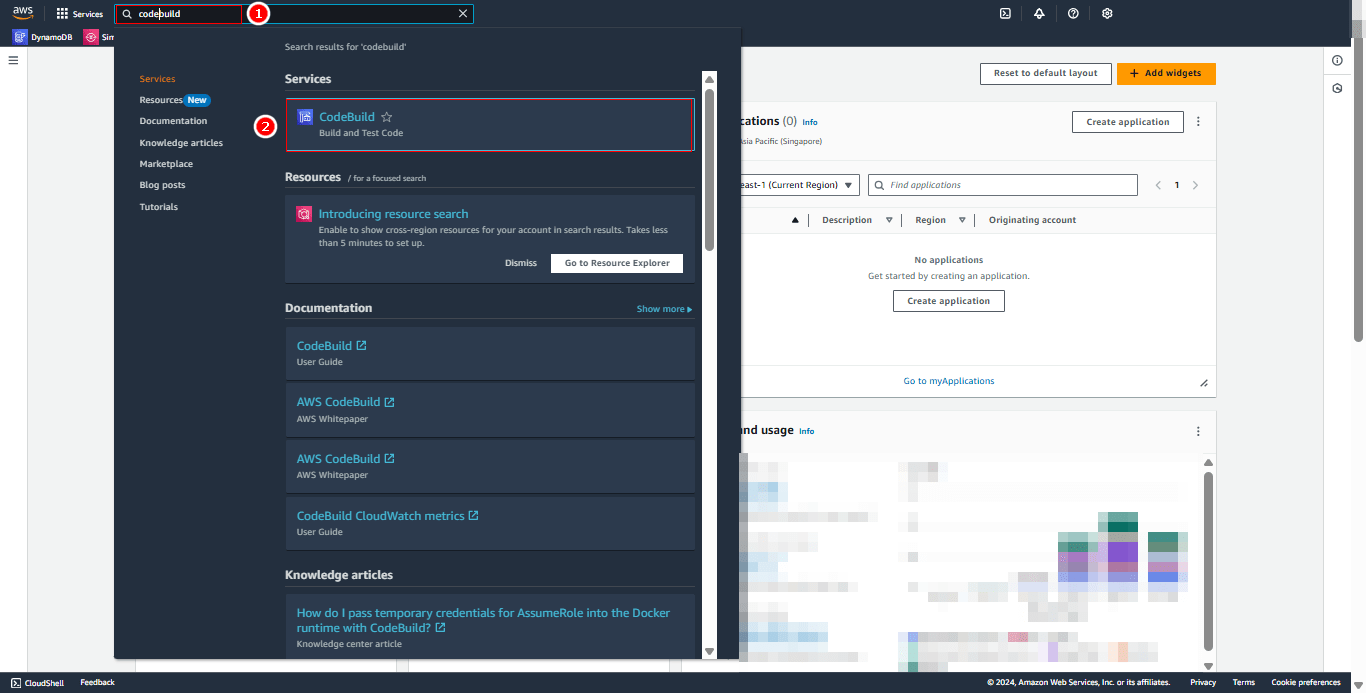Image resolution: width=1366 pixels, height=693 pixels.
Task: Click Info link beside Cost and usage
Action: tap(806, 431)
